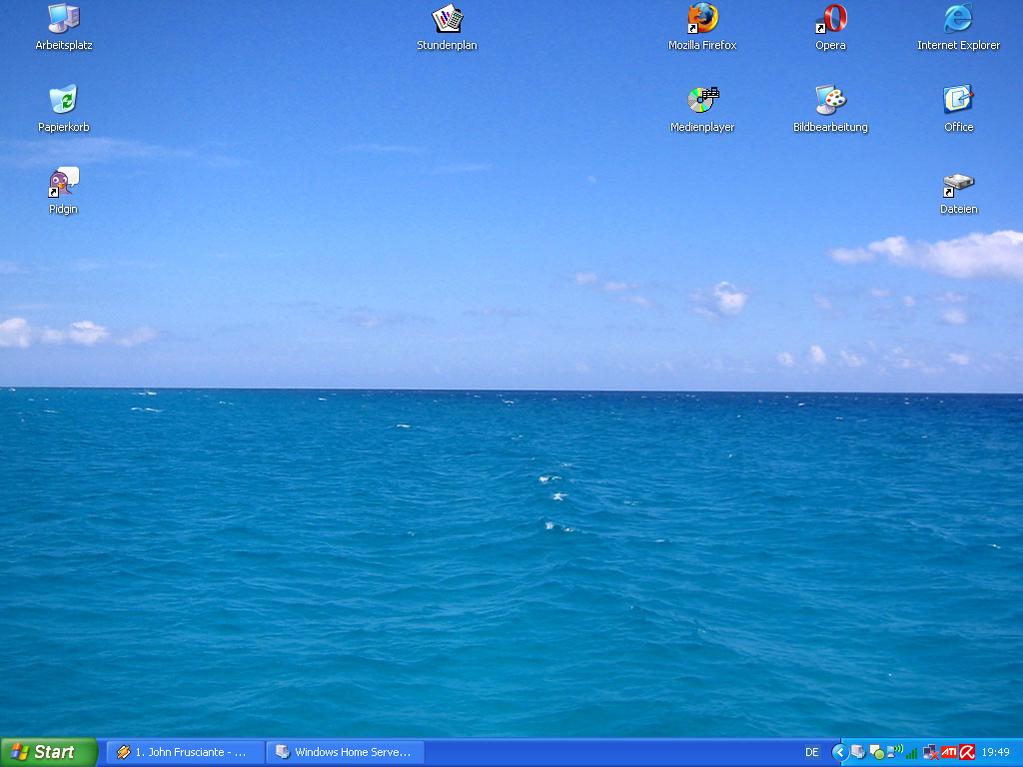Expand hidden system tray icons arrow
This screenshot has height=767, width=1023.
pyautogui.click(x=840, y=752)
